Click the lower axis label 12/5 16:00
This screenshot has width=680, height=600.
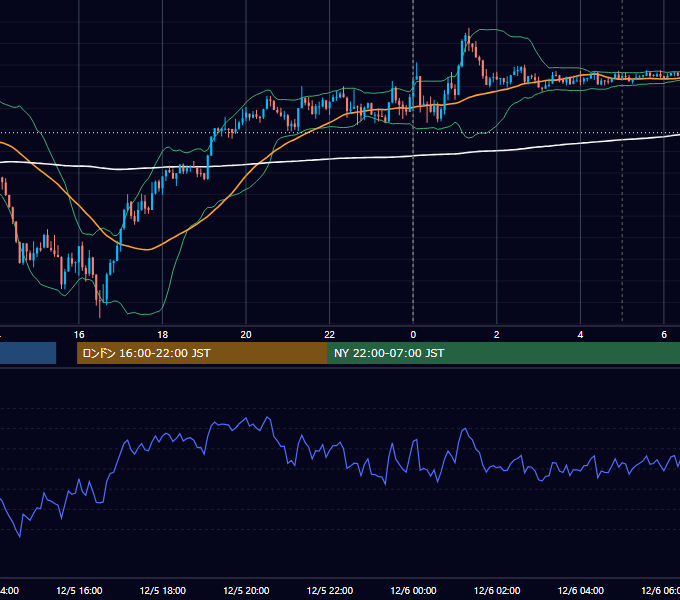(x=79, y=590)
